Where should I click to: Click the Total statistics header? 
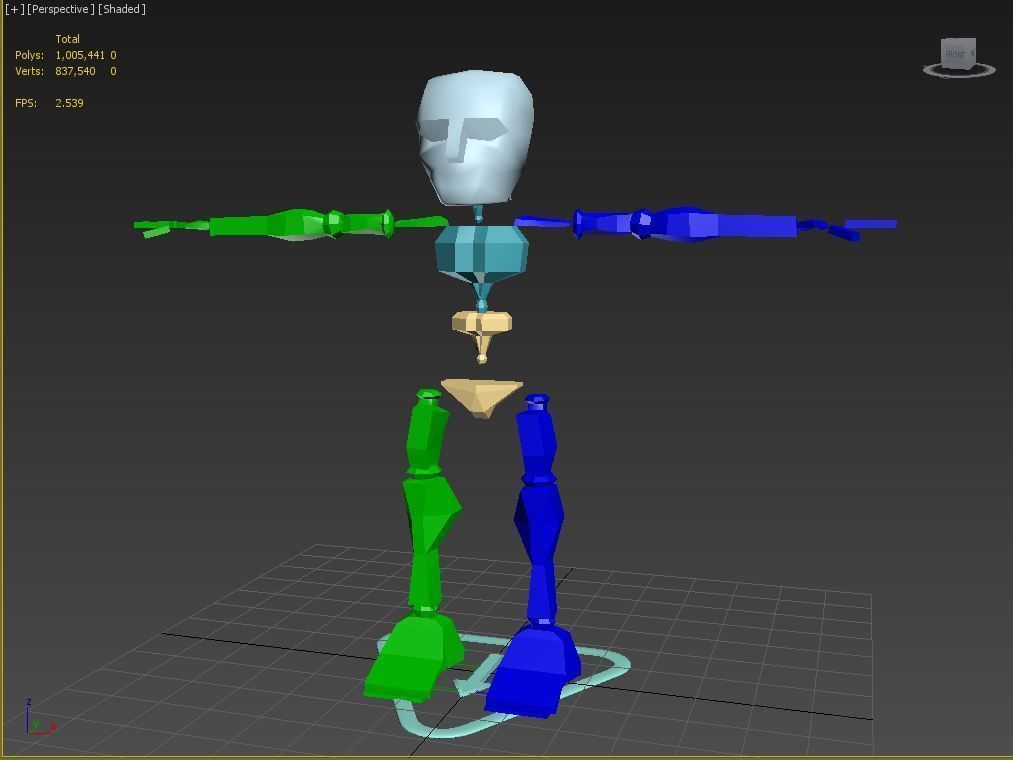67,39
